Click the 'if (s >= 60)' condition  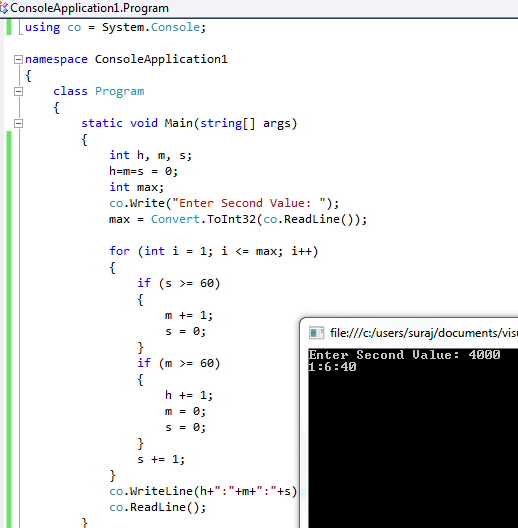coord(179,283)
